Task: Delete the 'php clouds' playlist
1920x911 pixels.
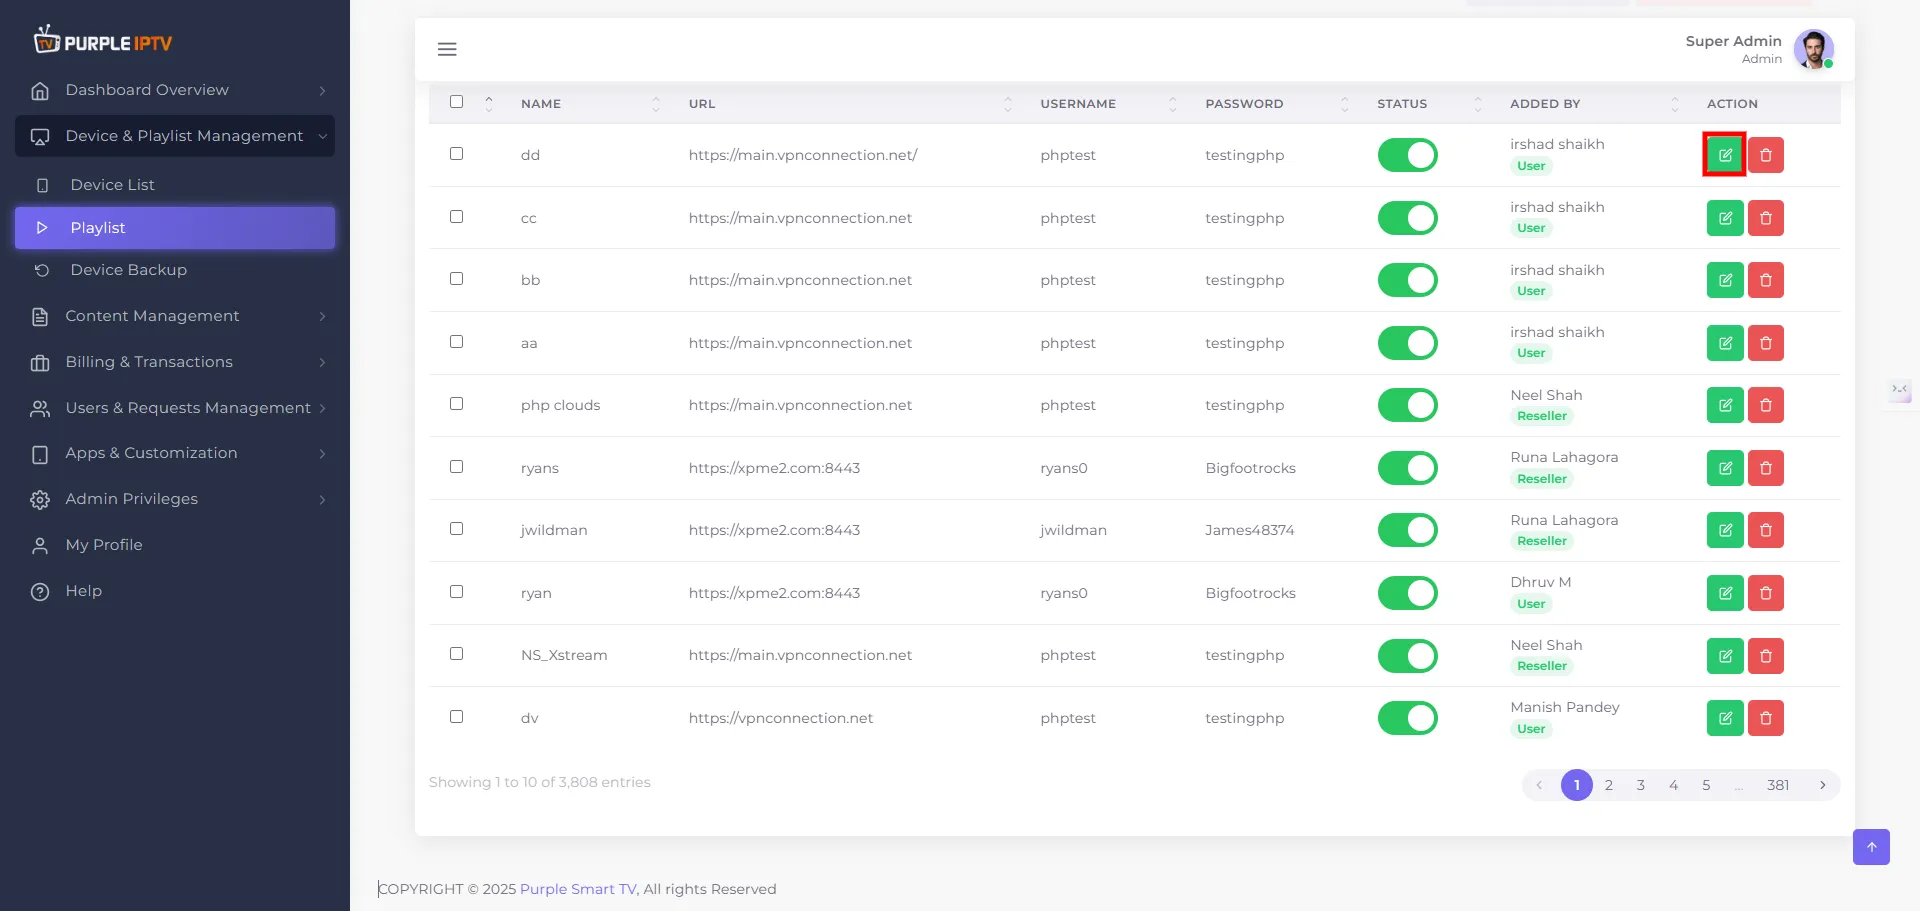Action: click(1766, 405)
